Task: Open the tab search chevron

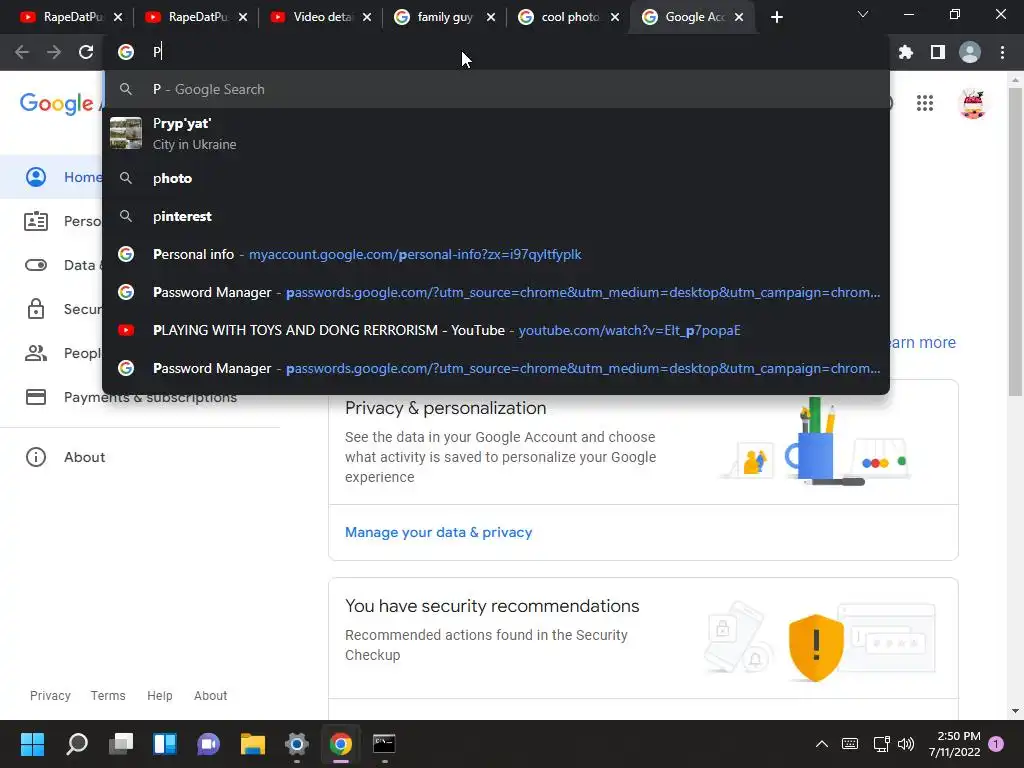Action: point(863,14)
